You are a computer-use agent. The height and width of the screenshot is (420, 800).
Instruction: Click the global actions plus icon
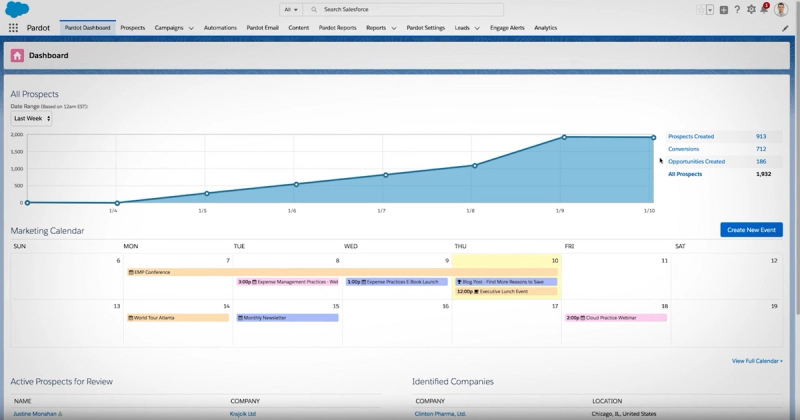(723, 10)
